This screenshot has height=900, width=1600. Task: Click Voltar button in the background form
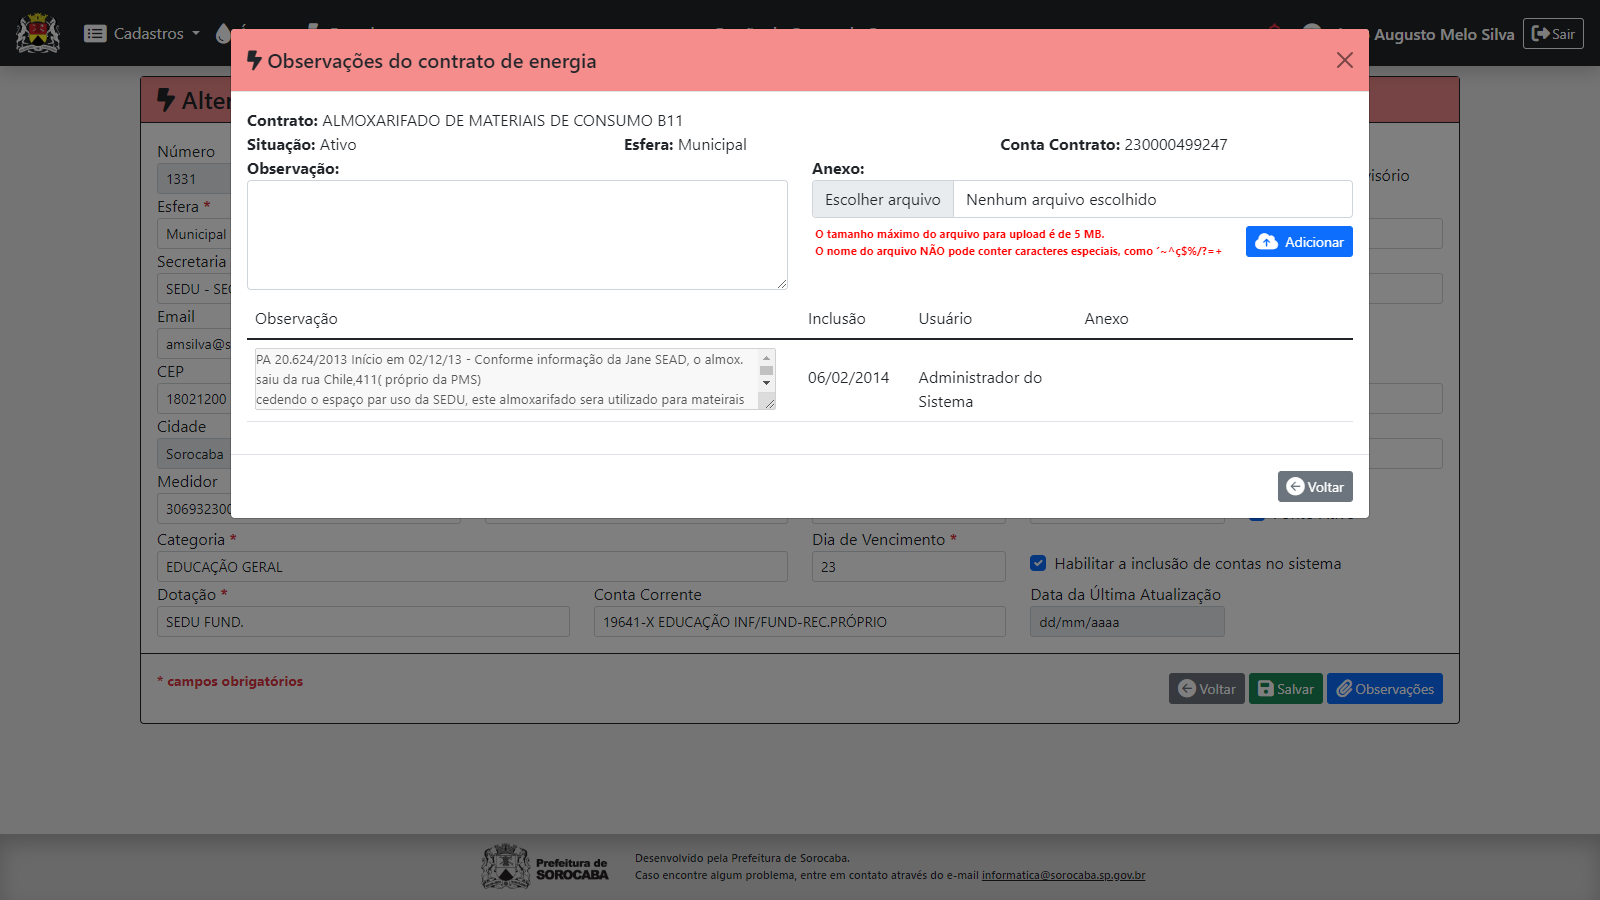coord(1207,689)
